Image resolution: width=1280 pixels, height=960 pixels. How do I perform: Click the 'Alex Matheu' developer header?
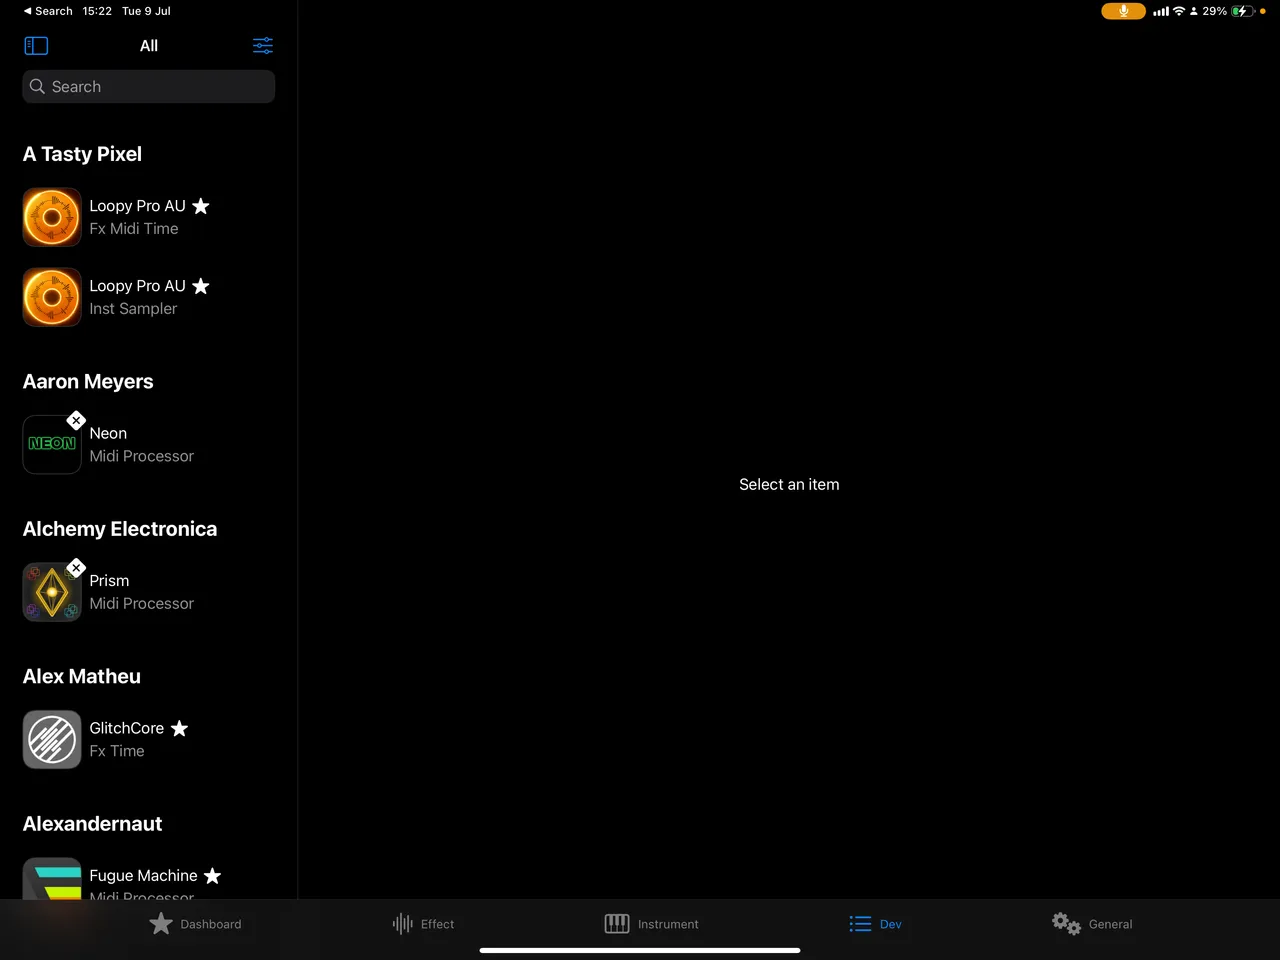point(82,677)
